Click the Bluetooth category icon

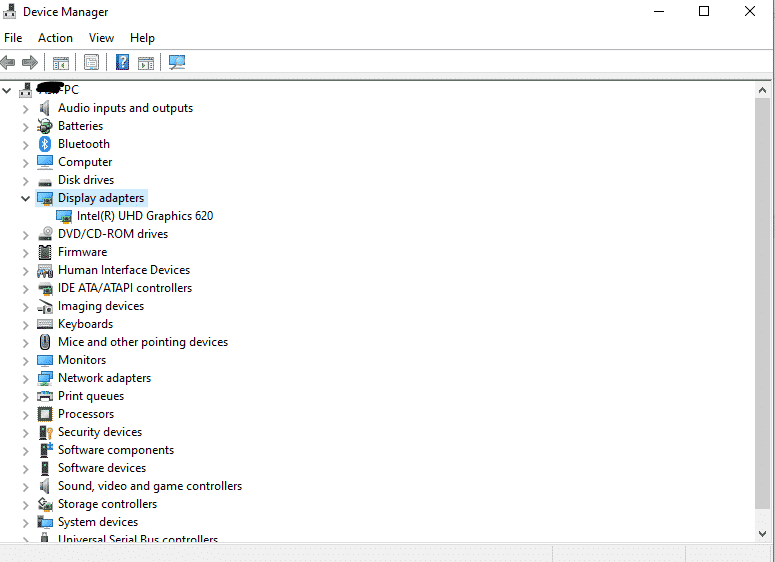tap(45, 144)
